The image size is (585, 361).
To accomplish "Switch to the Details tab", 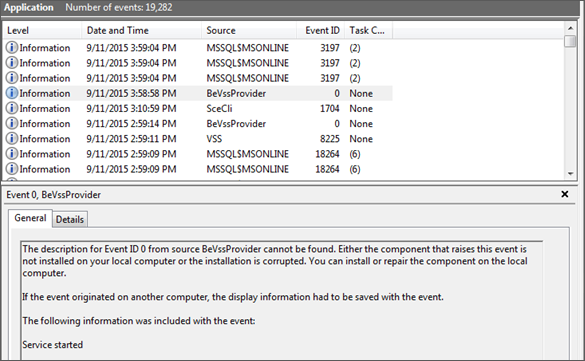I will (x=70, y=219).
